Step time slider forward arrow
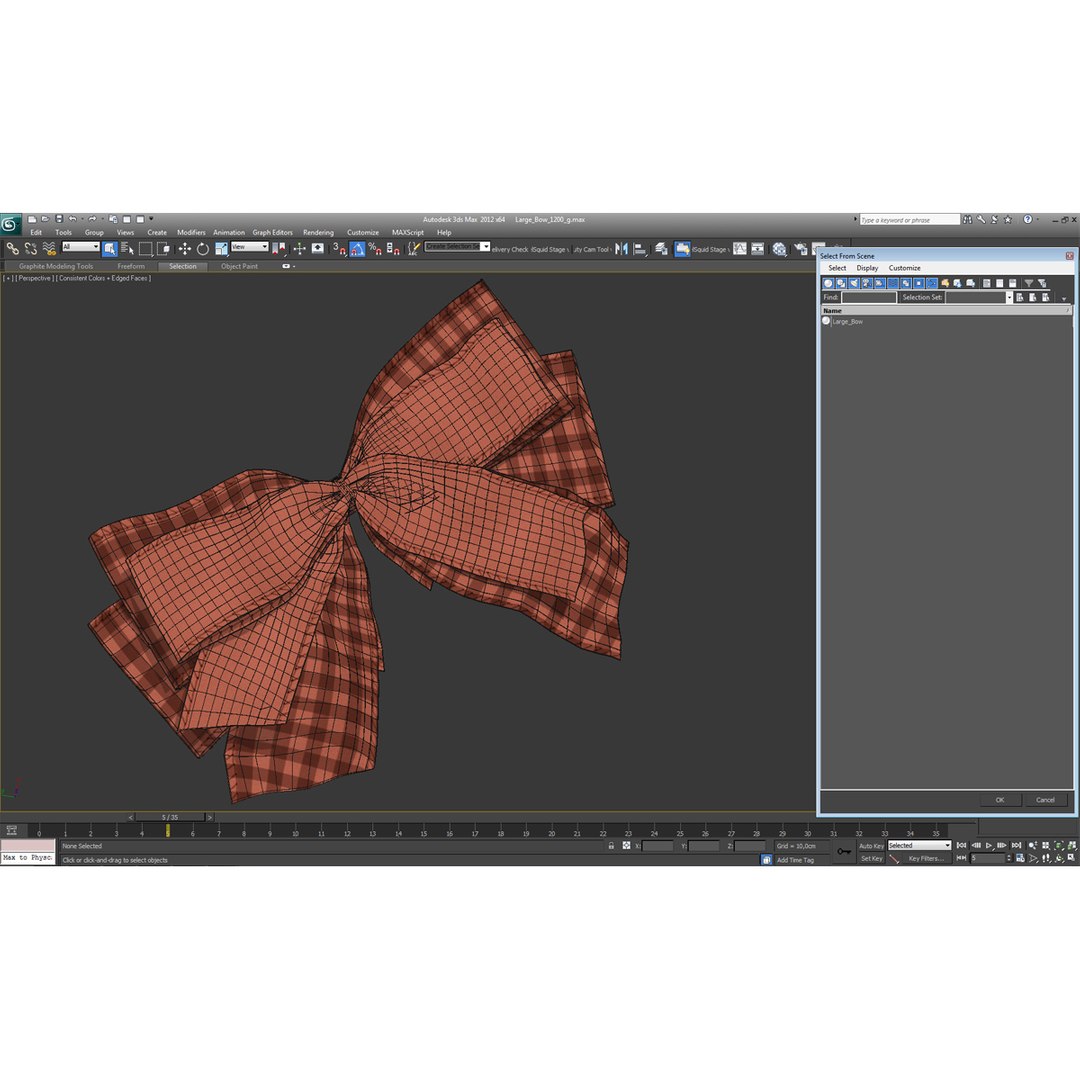This screenshot has height=1080, width=1080. pos(209,817)
